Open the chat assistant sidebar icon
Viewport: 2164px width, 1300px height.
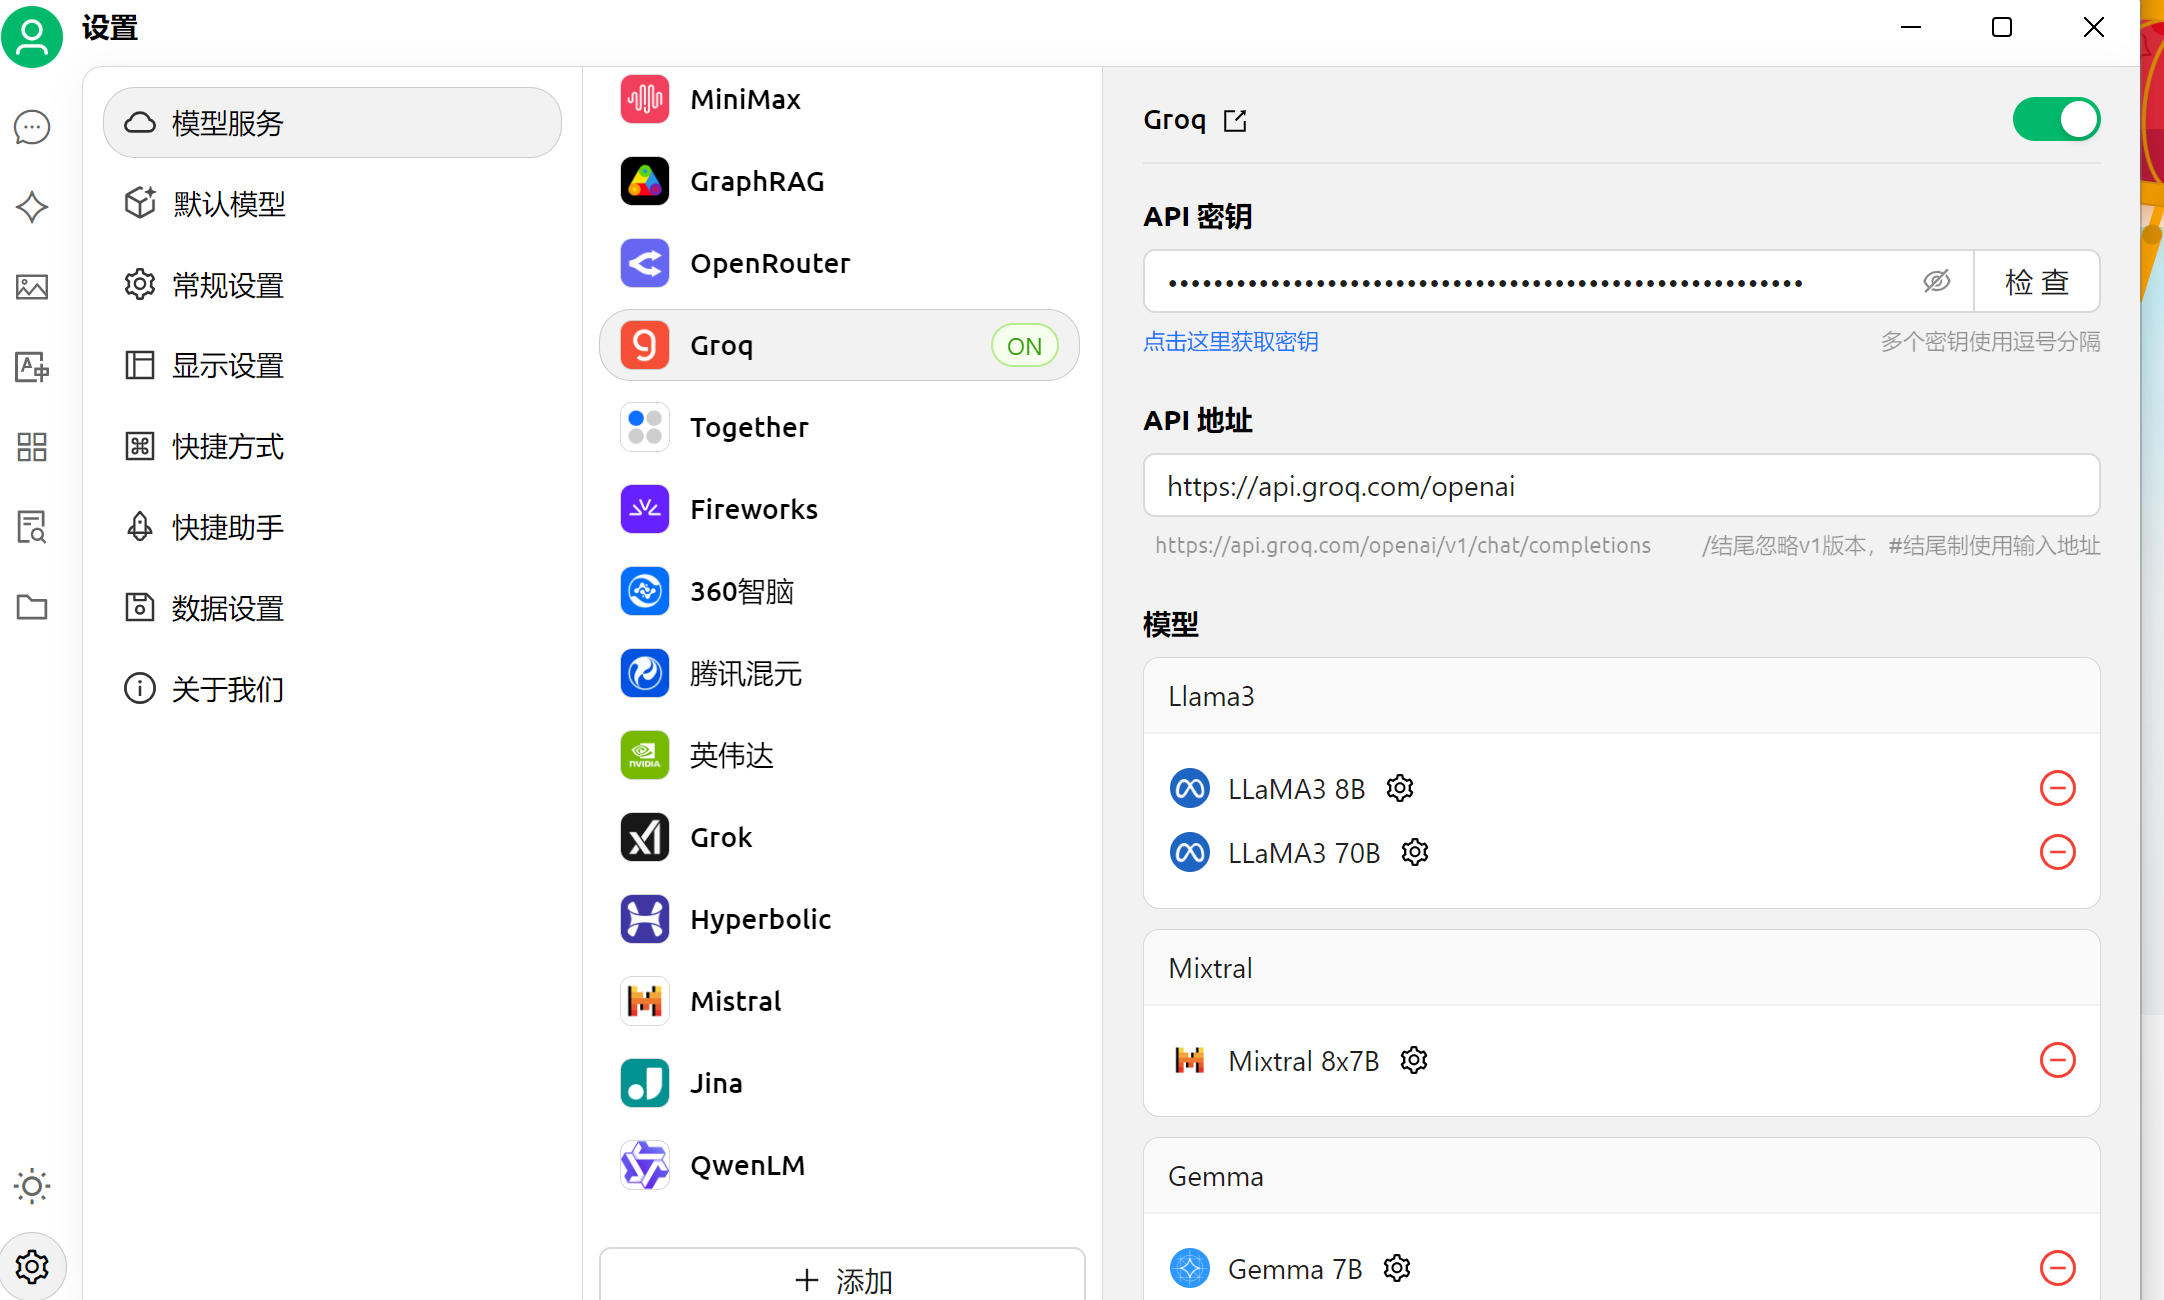[32, 127]
